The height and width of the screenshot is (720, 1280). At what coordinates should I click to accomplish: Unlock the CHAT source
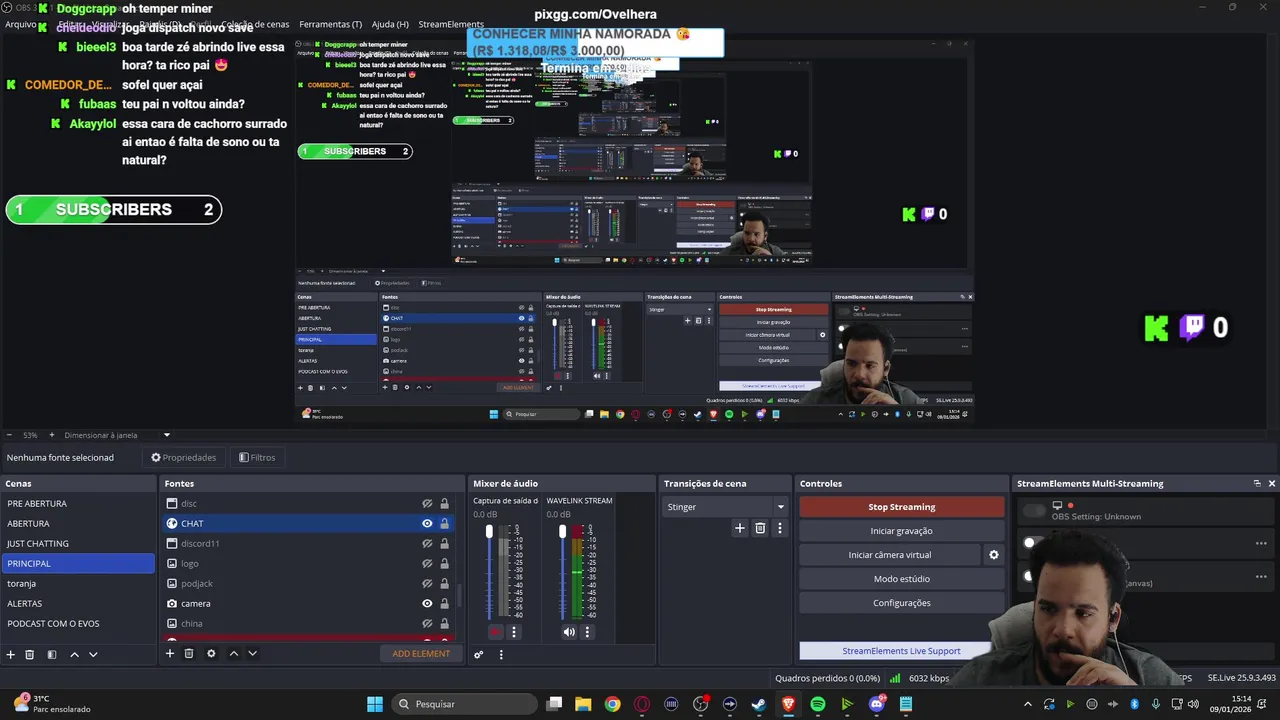(444, 523)
